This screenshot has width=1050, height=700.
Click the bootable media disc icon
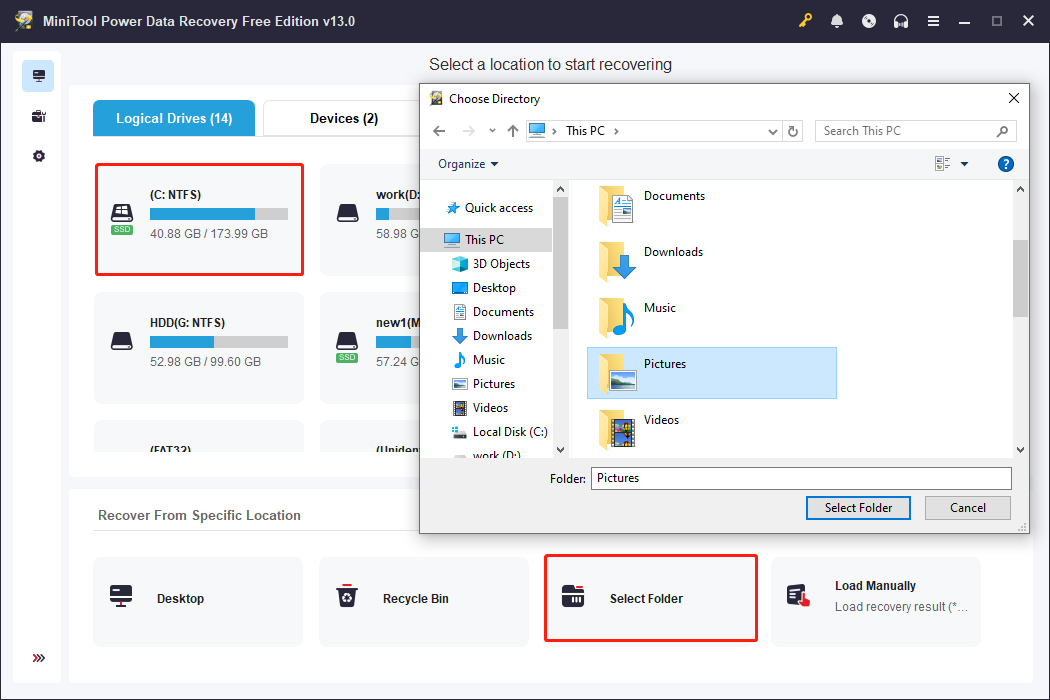point(869,21)
